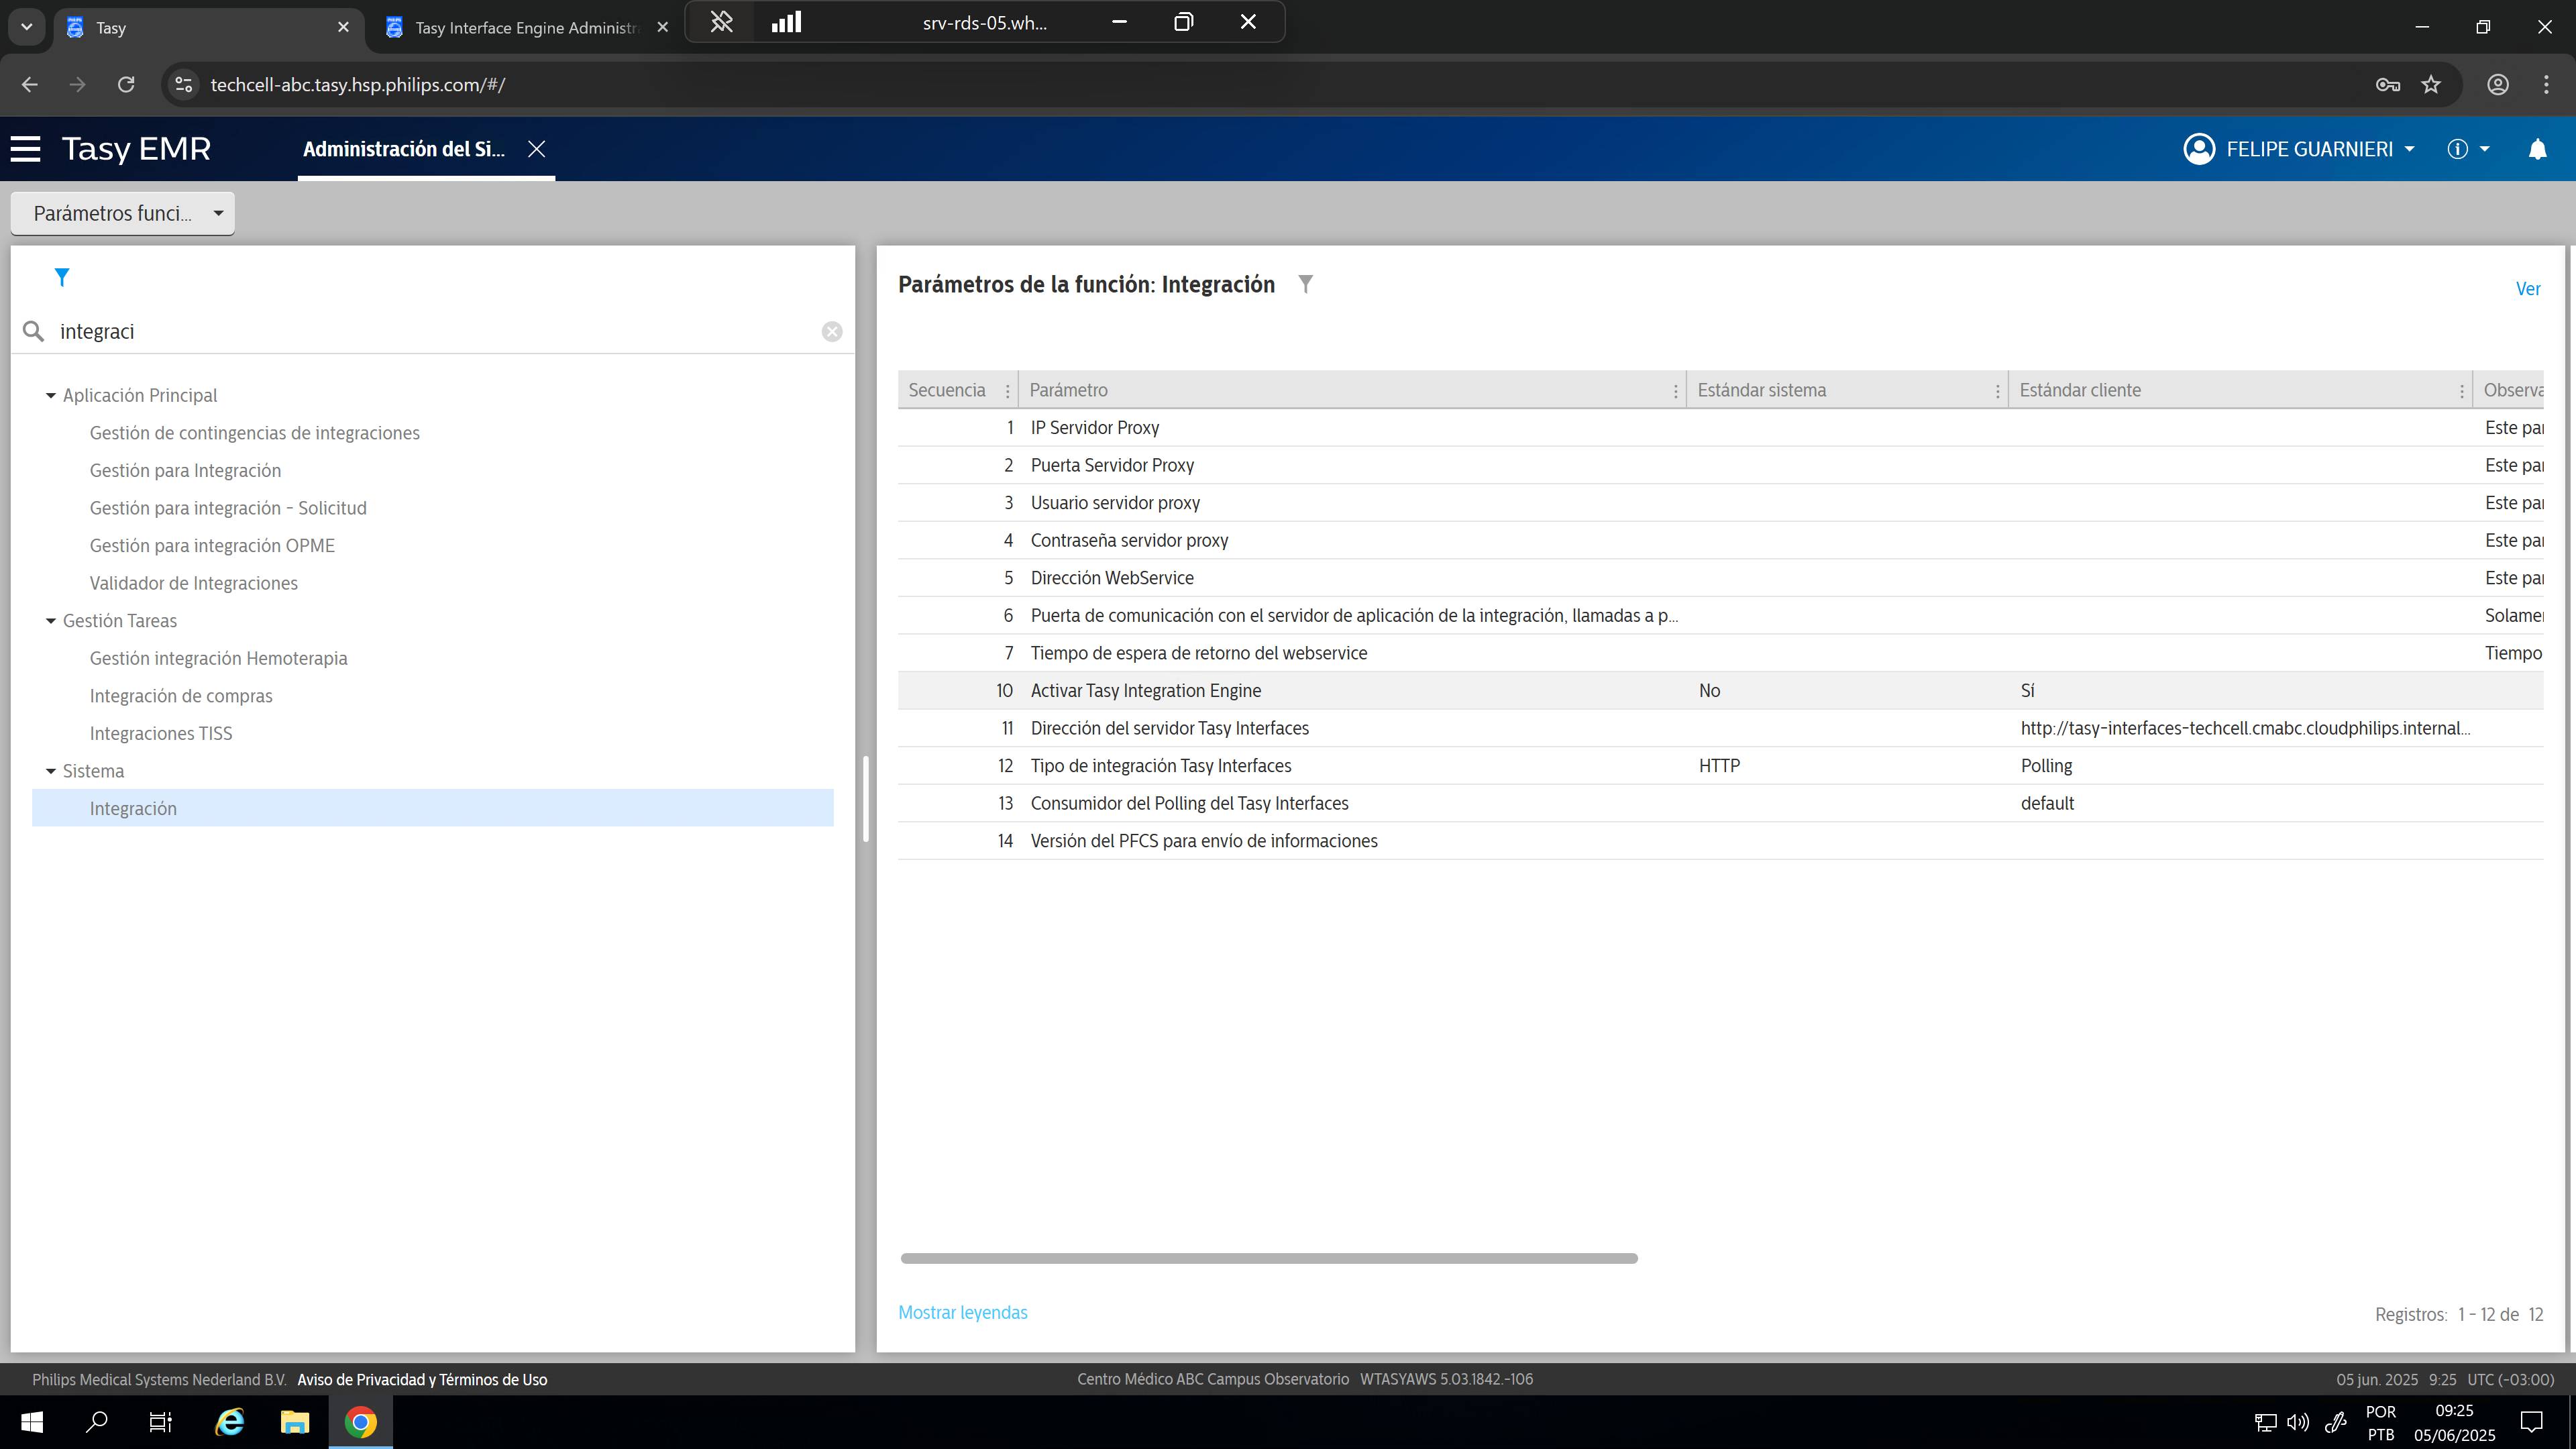Select Integraciones TISS

coord(160,734)
